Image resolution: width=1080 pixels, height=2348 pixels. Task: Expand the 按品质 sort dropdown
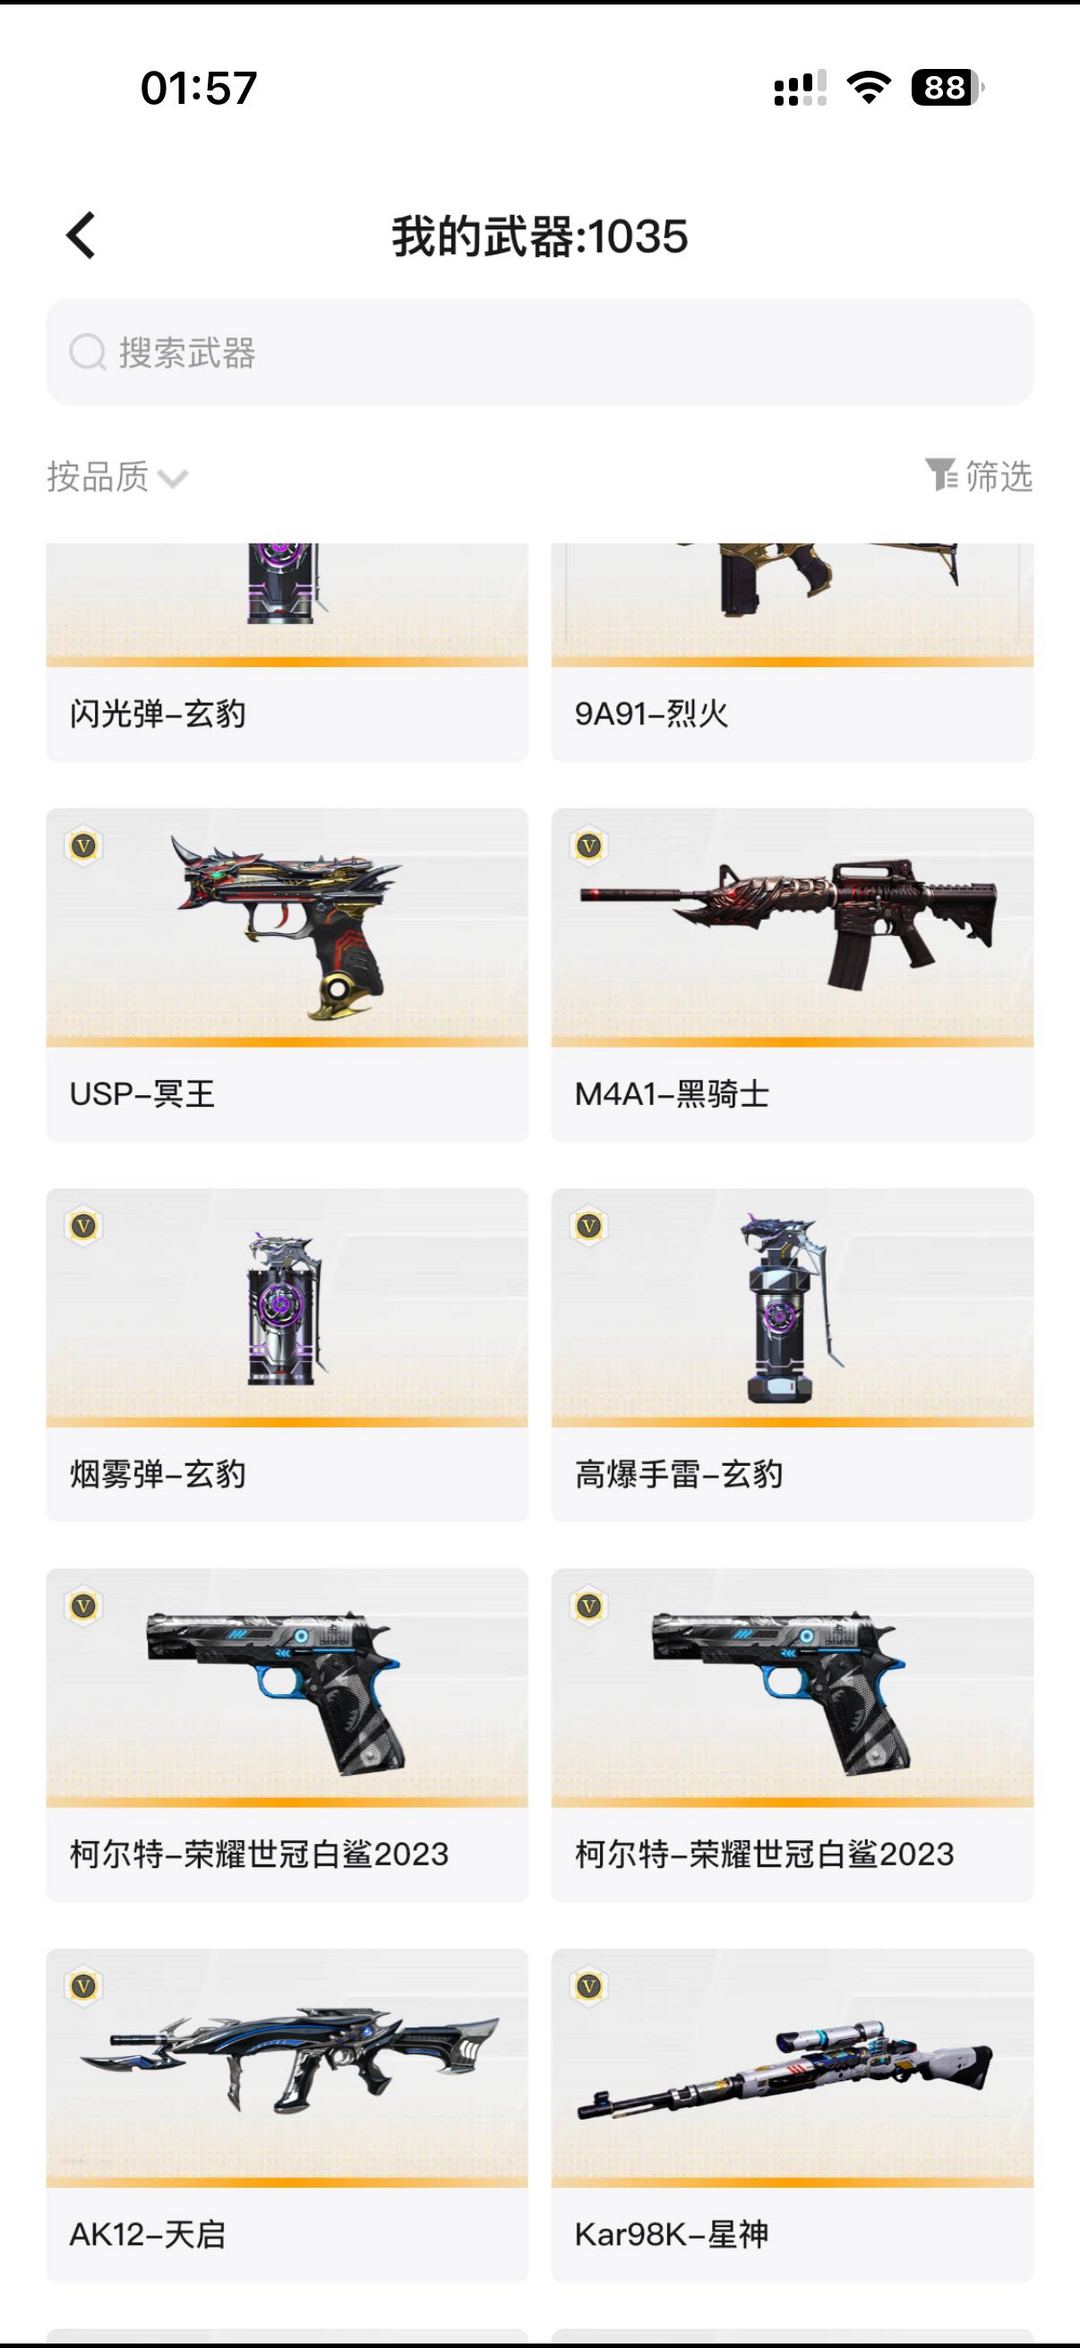click(117, 476)
